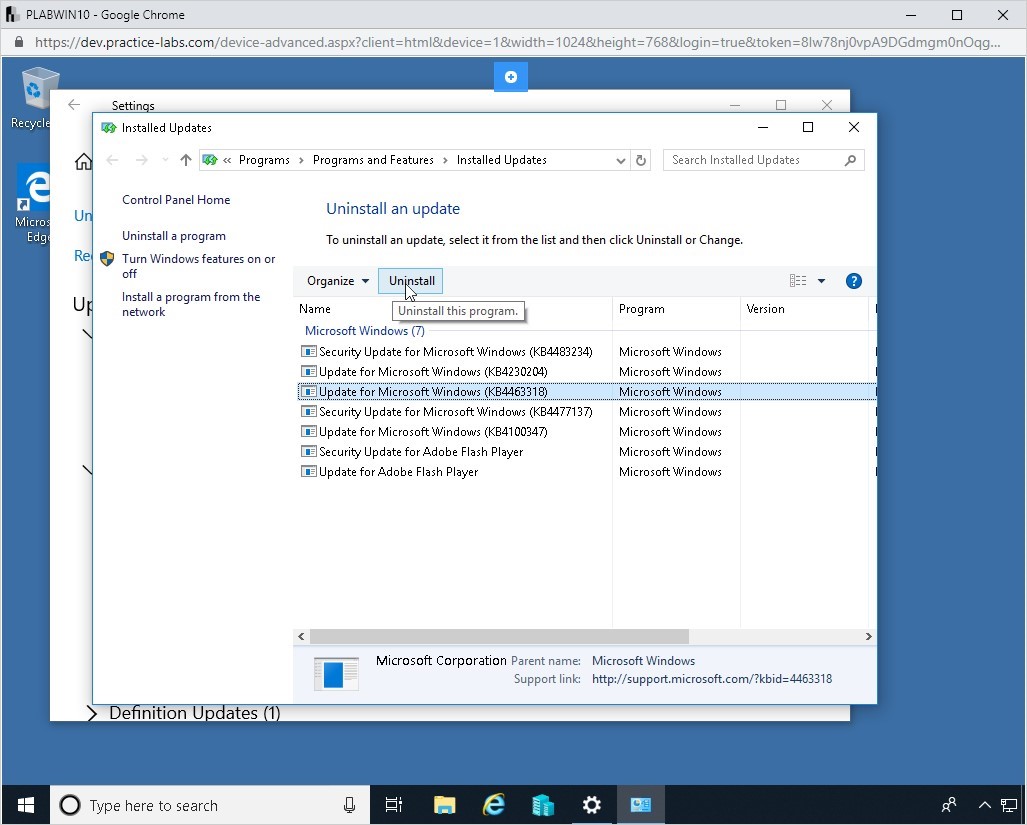Sort by the Program column header
Screen dimensions: 1027x825
coord(677,309)
